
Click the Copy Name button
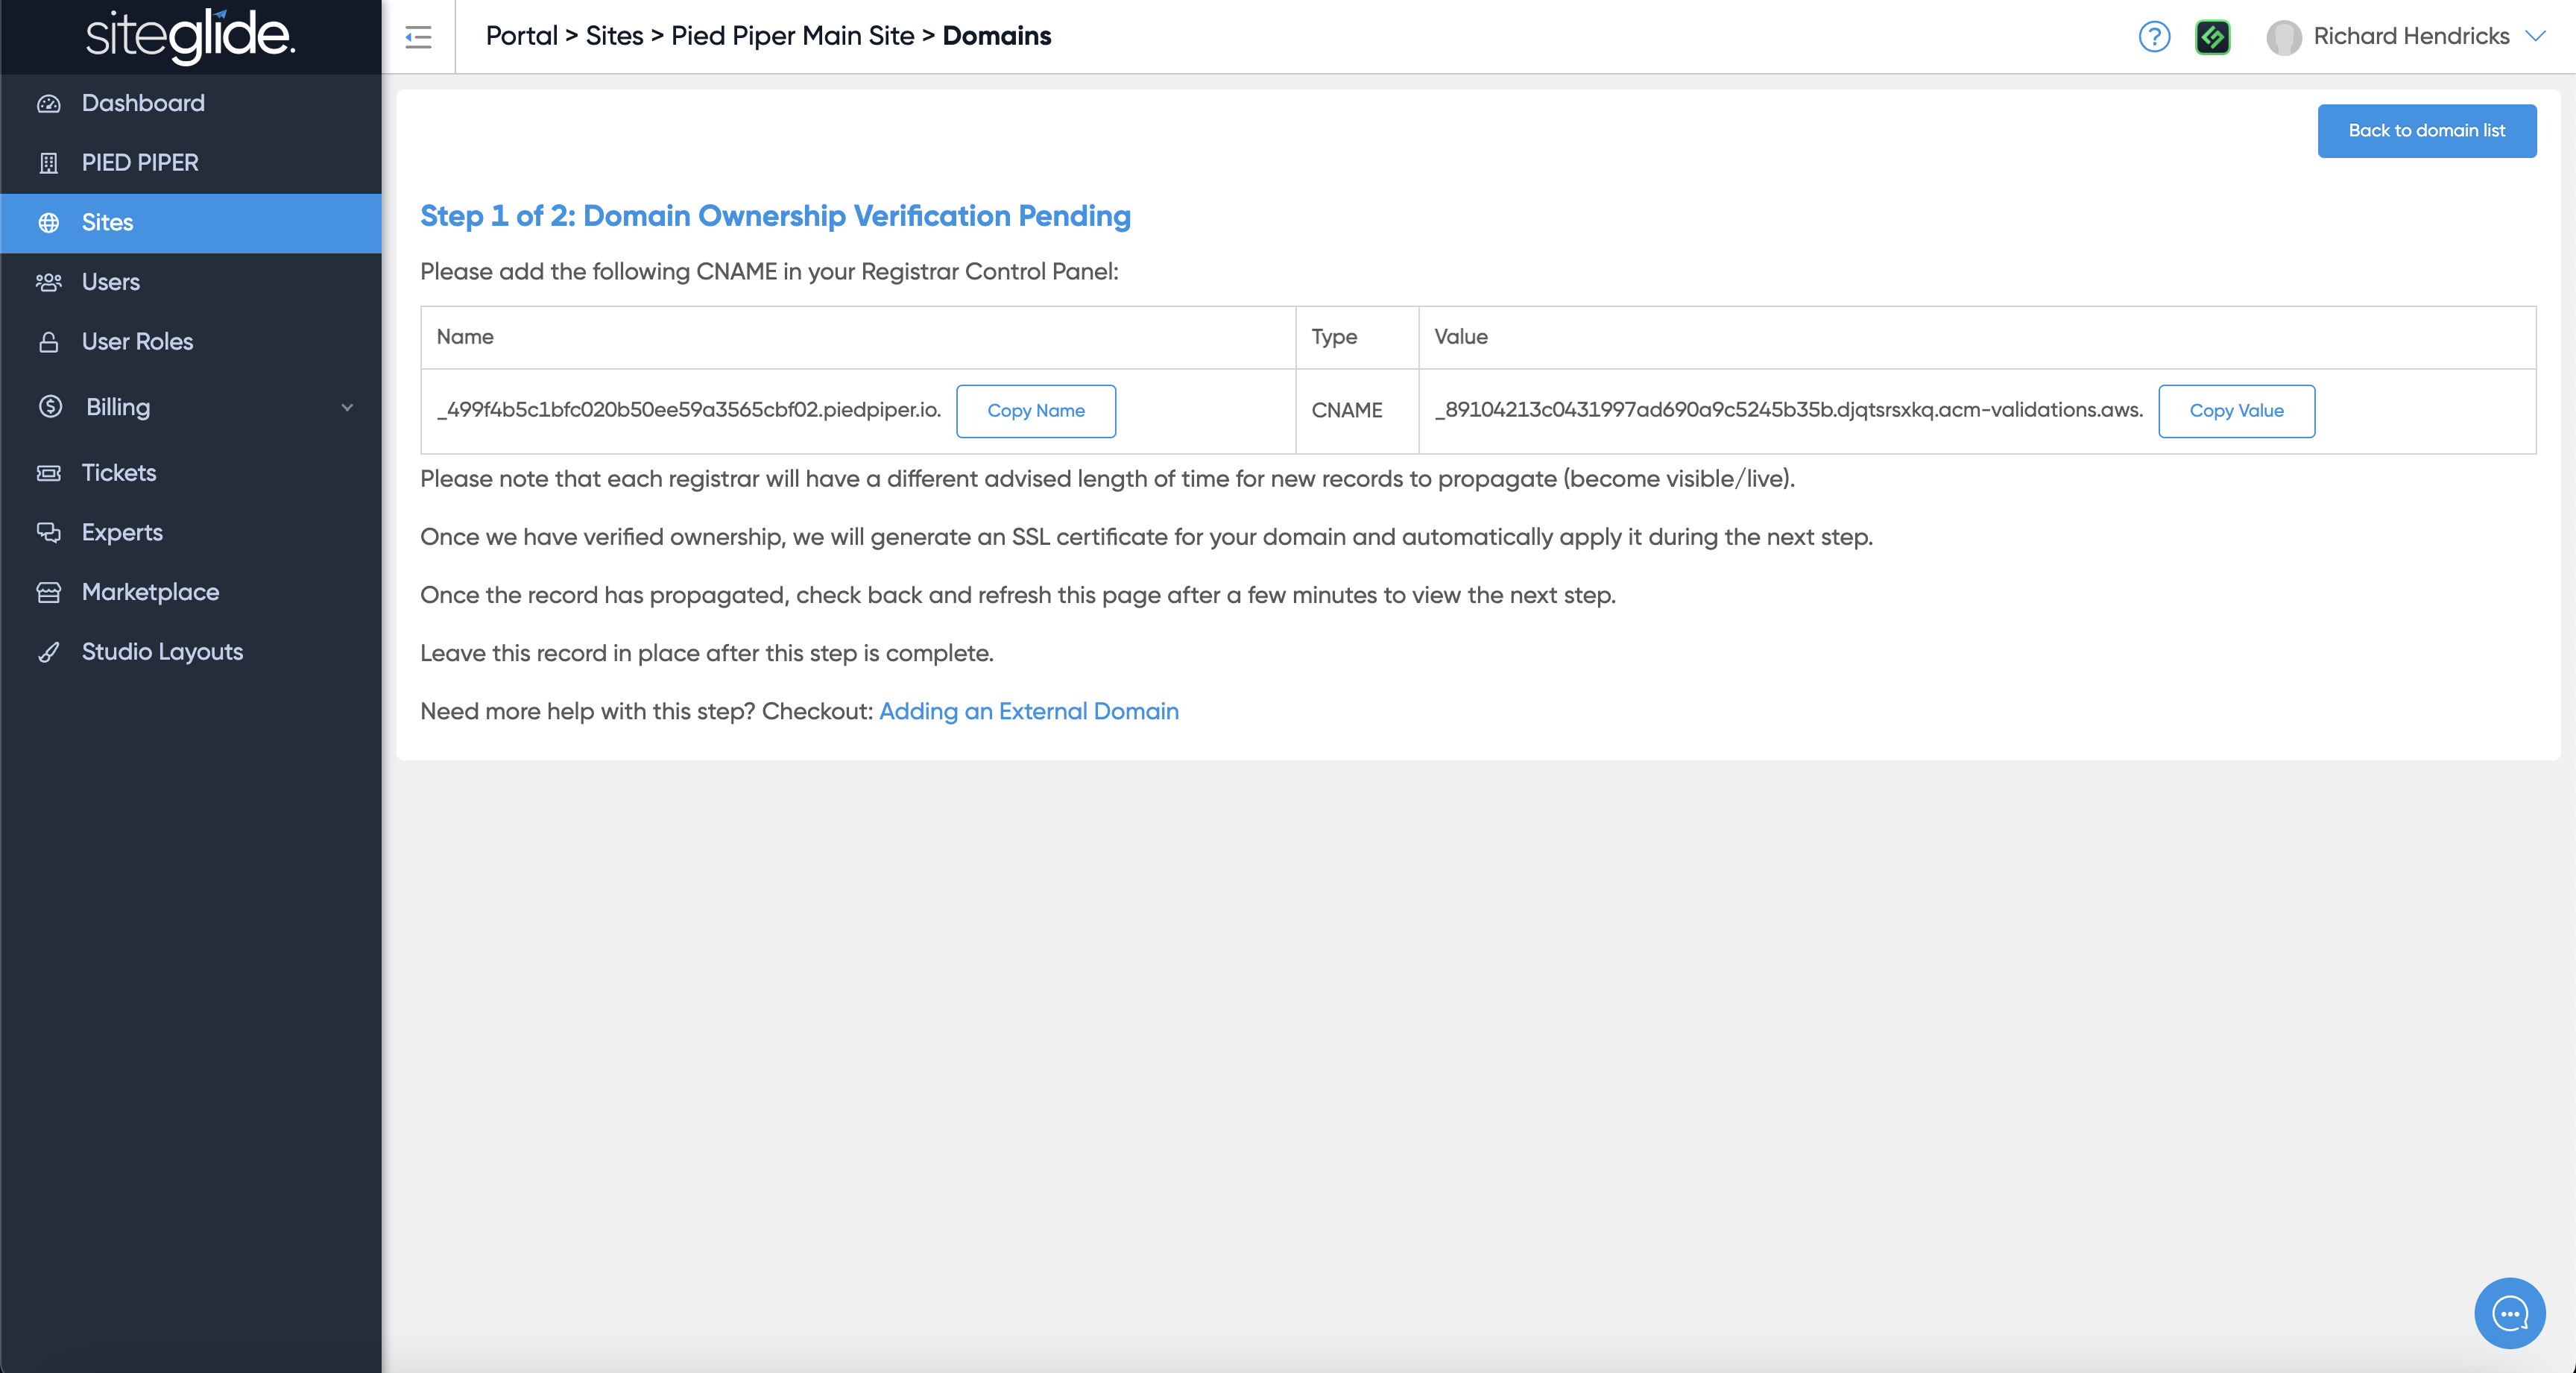click(x=1035, y=411)
